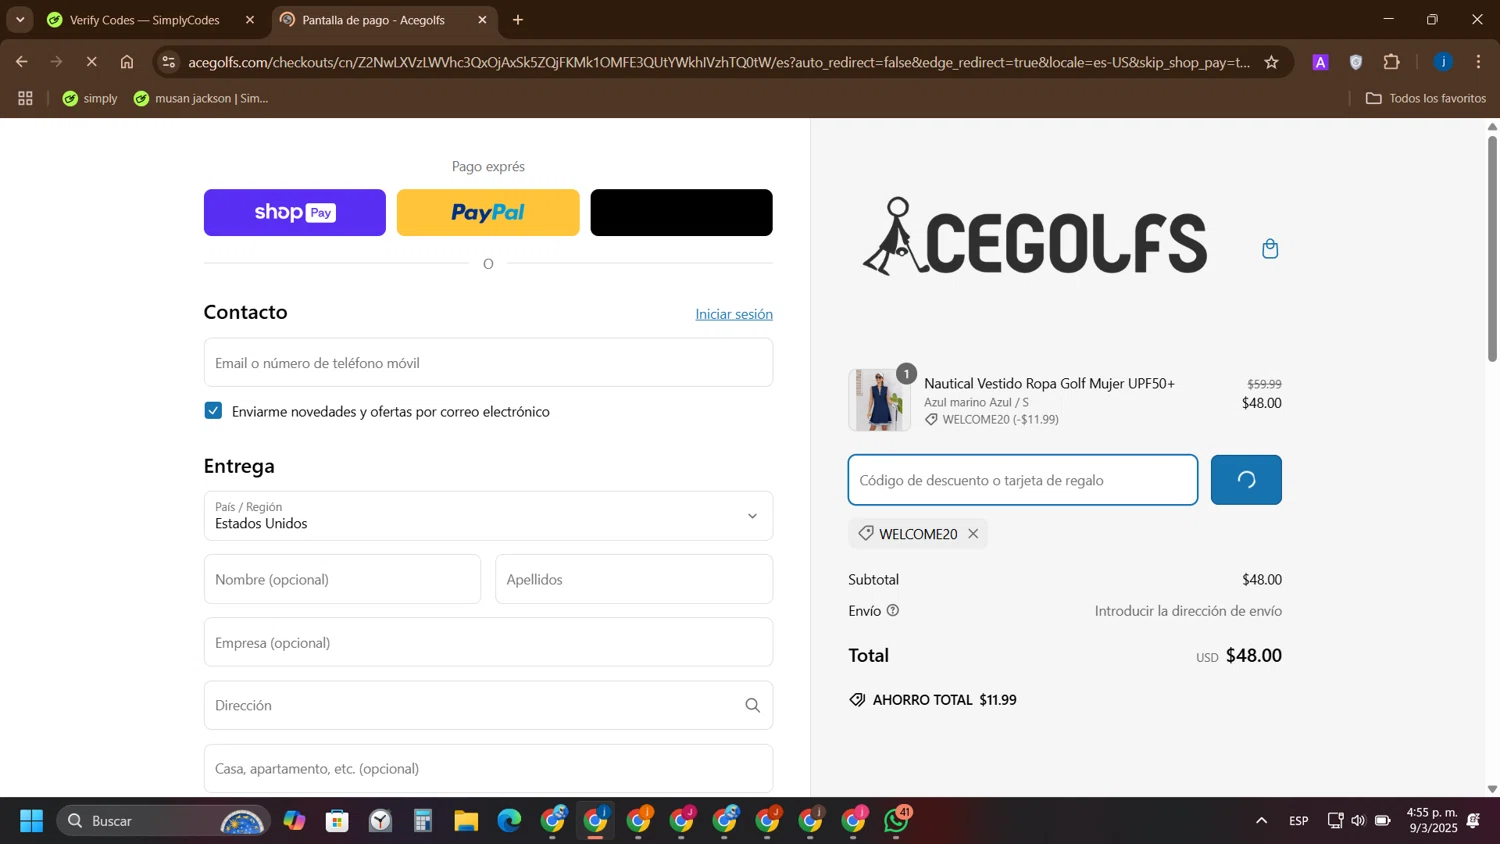This screenshot has height=844, width=1500.
Task: Pay with Shop Pay button
Action: tap(295, 213)
